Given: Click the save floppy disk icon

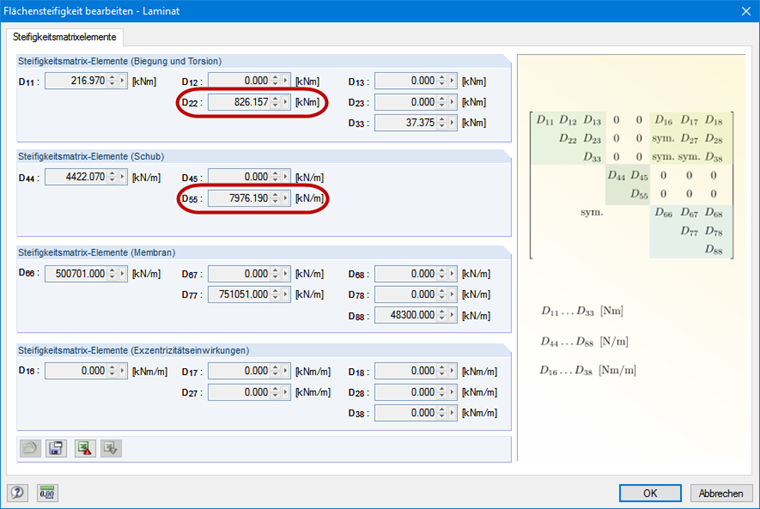Looking at the screenshot, I should [x=56, y=448].
